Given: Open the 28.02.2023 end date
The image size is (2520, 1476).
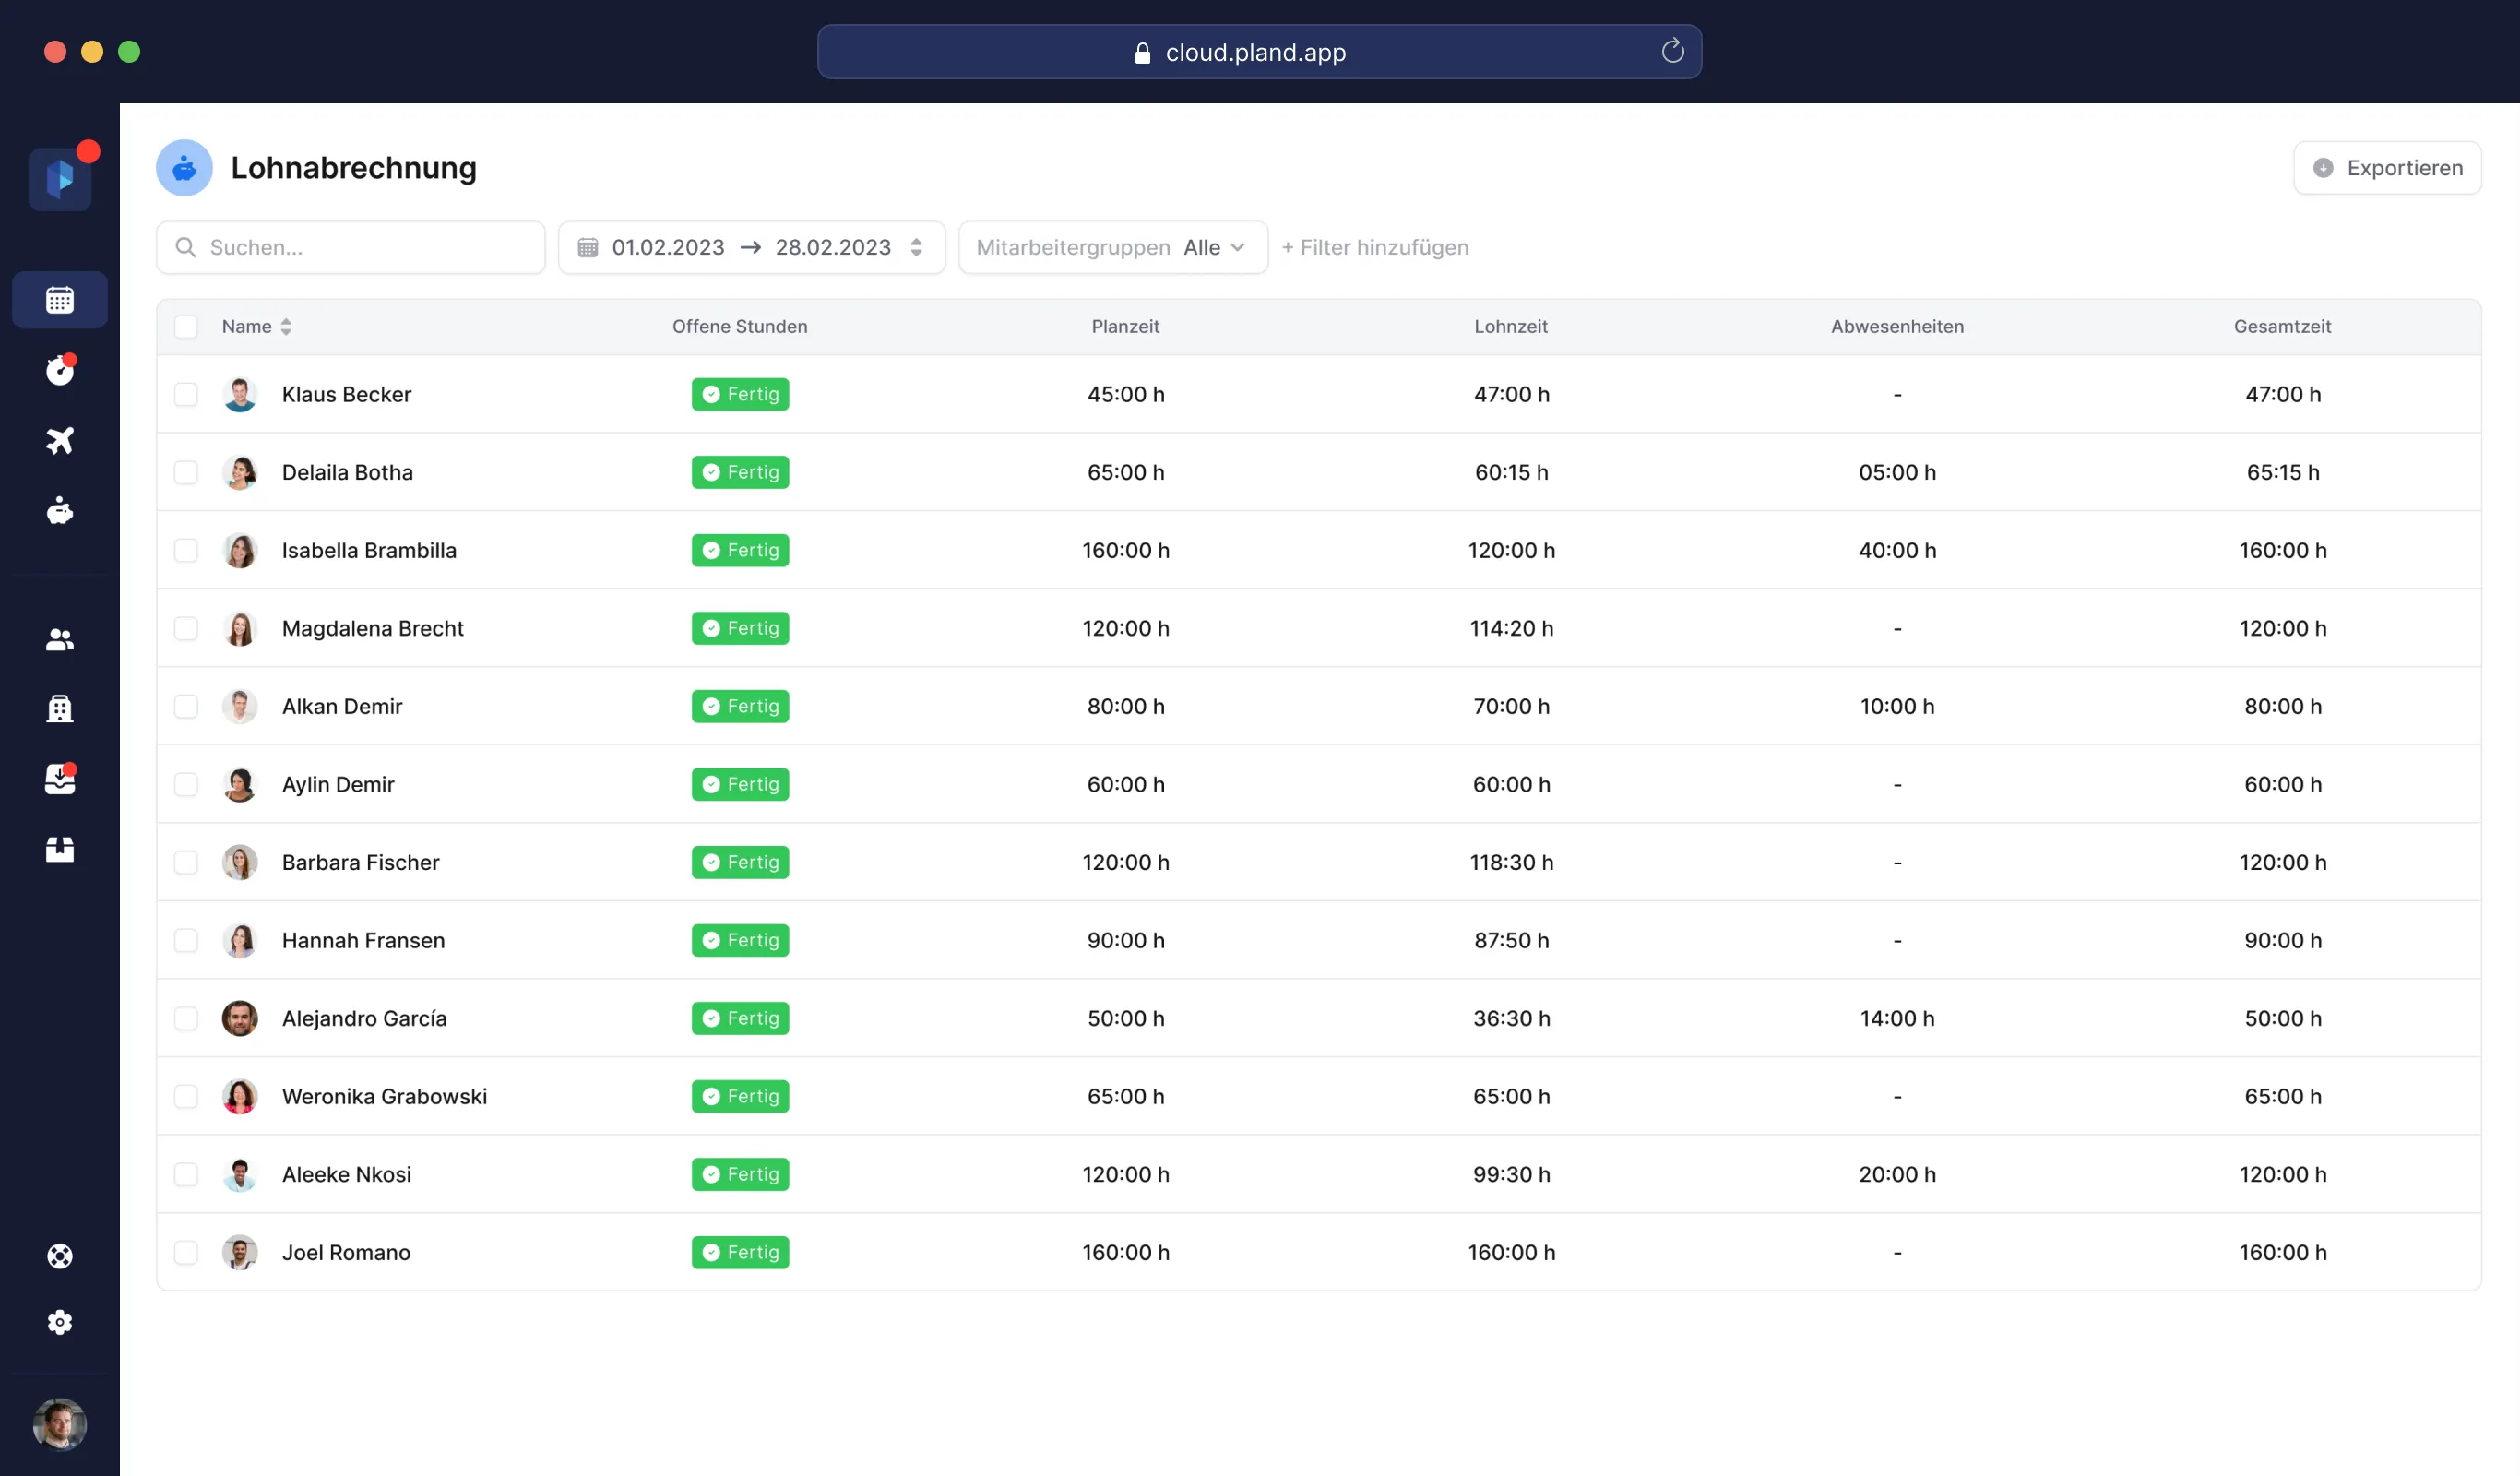Looking at the screenshot, I should point(833,247).
